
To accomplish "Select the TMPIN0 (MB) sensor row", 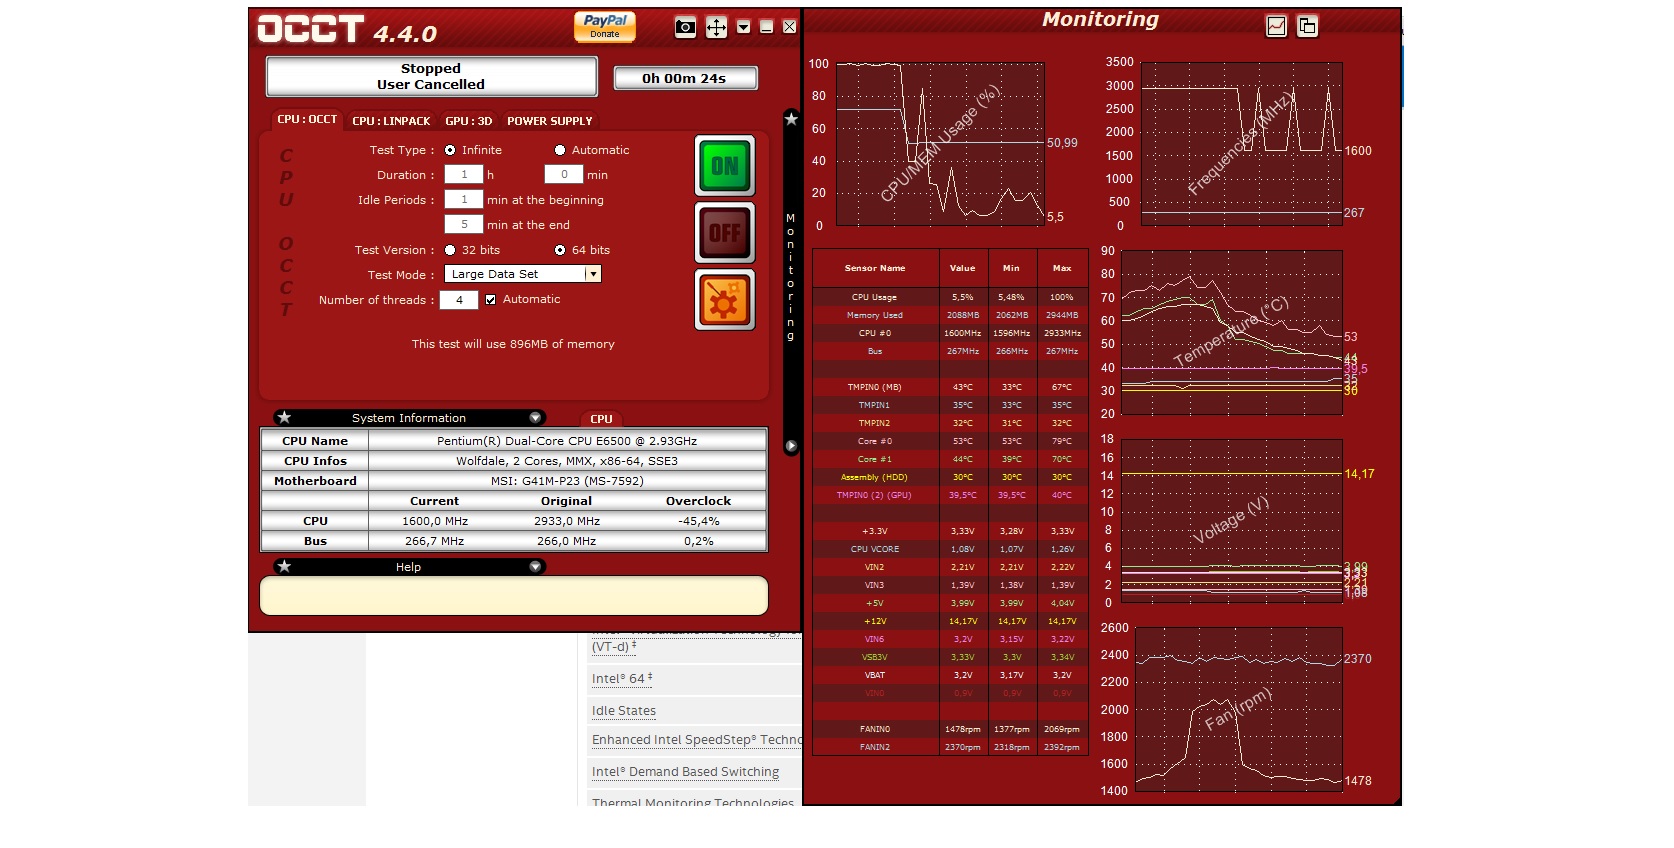I will pos(950,387).
